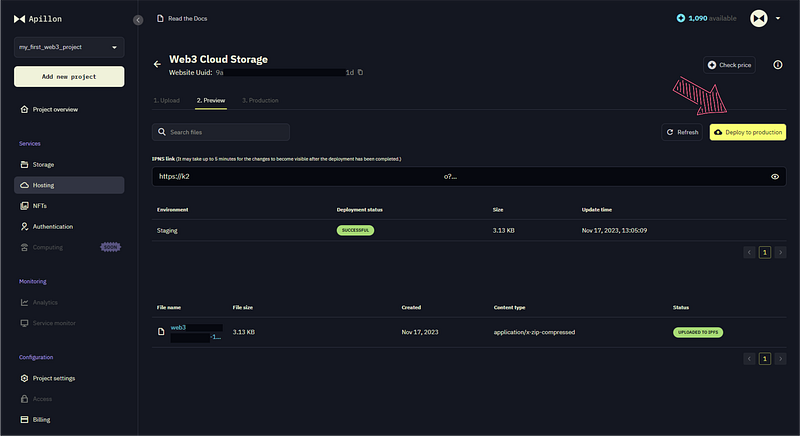
Task: Click Read the Docs link
Action: click(x=182, y=18)
